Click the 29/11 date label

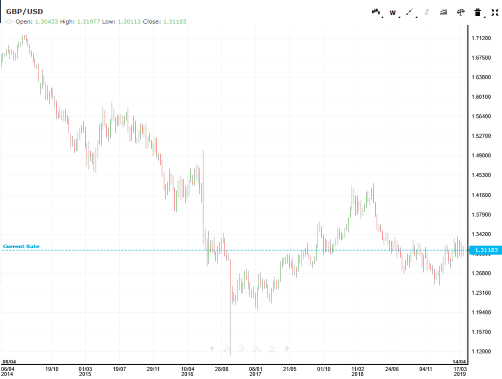coord(153,369)
